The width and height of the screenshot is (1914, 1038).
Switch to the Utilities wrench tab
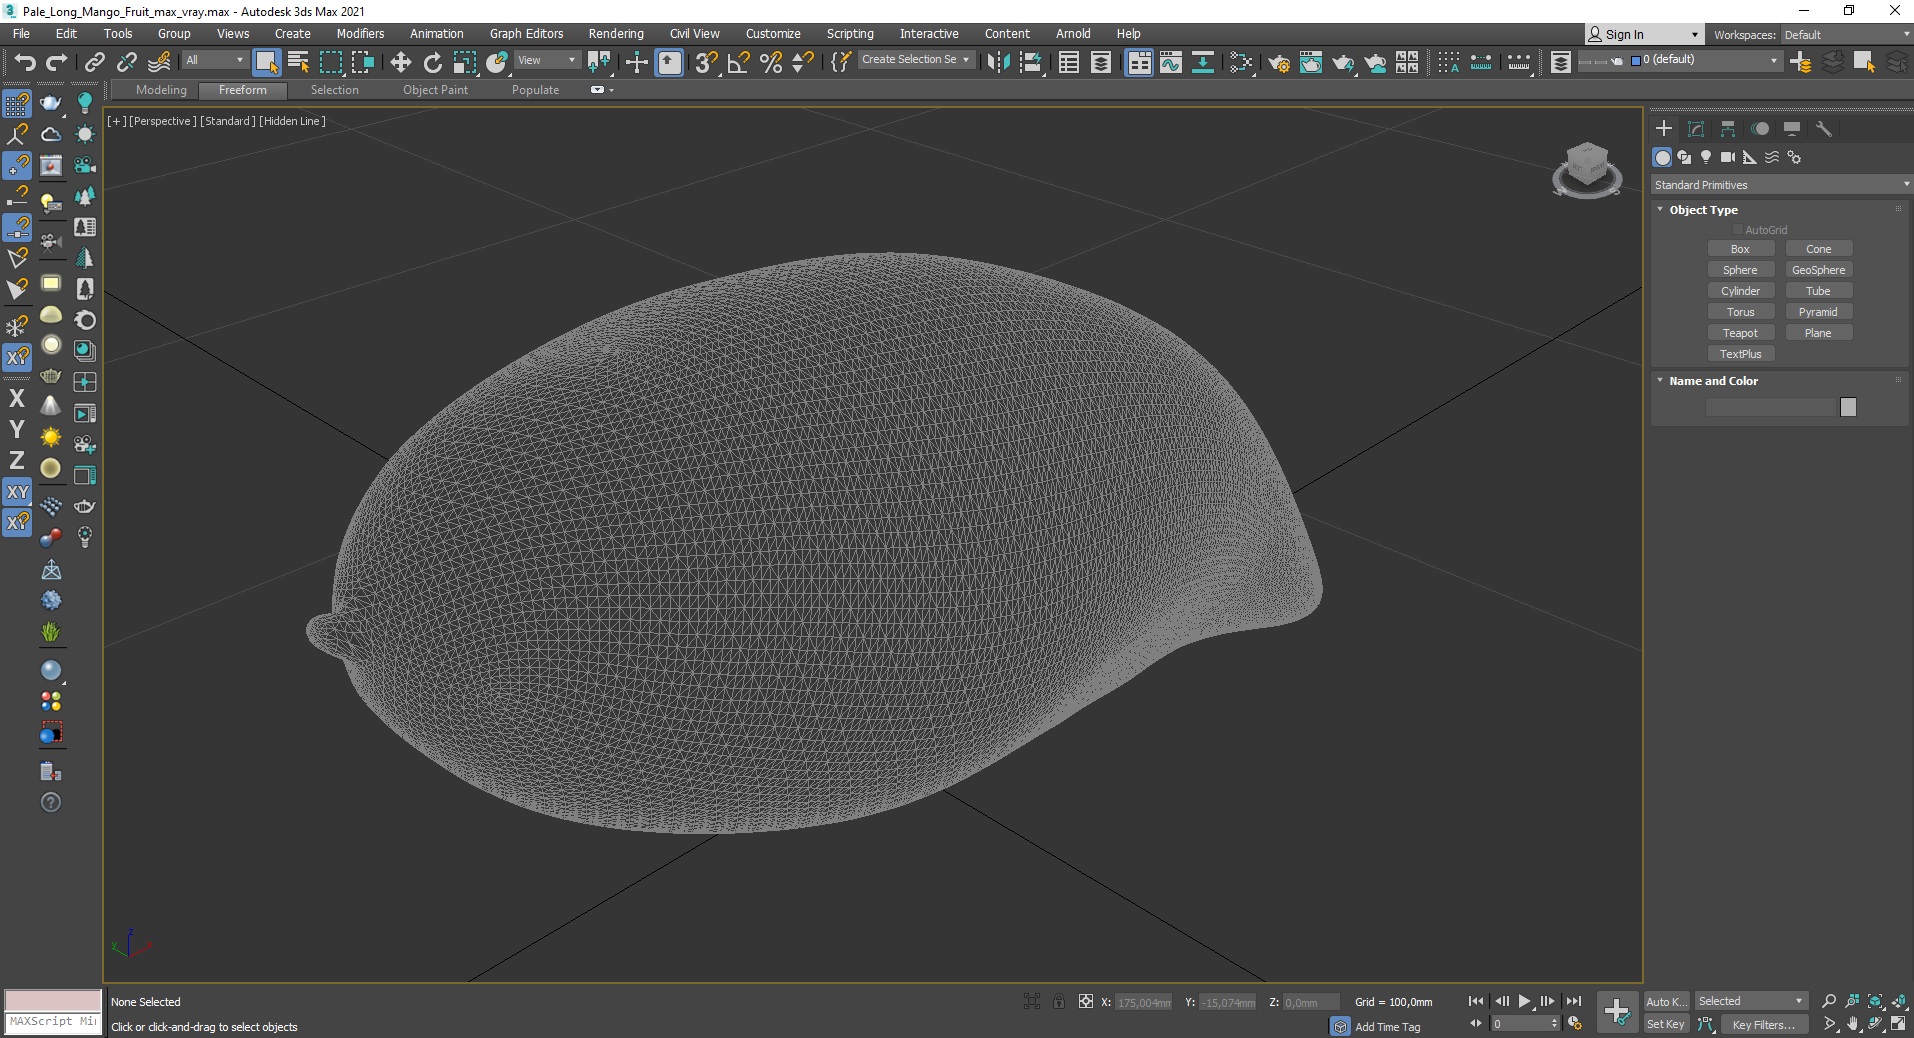pyautogui.click(x=1824, y=128)
